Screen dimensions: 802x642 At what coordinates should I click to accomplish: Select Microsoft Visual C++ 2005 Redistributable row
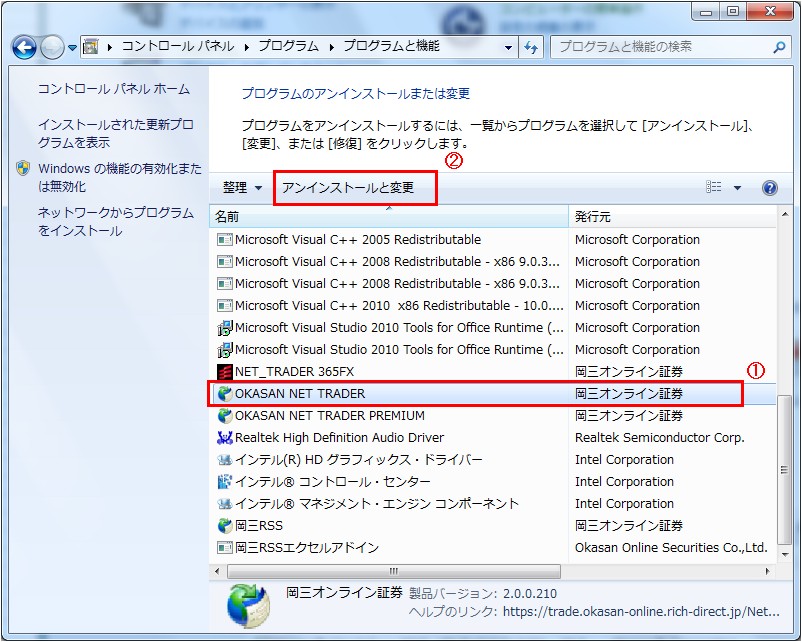(493, 239)
